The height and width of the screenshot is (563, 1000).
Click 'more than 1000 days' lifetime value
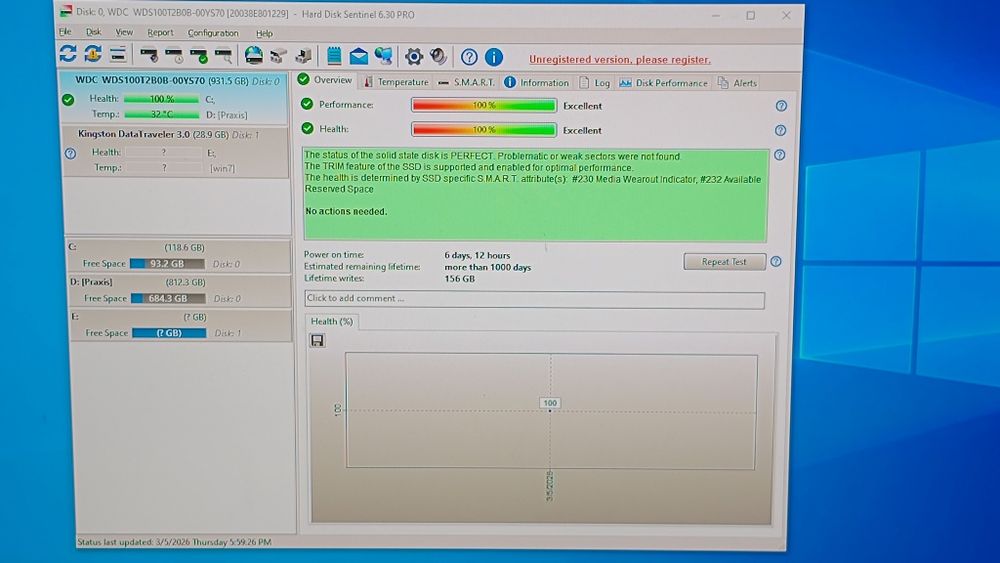click(487, 267)
